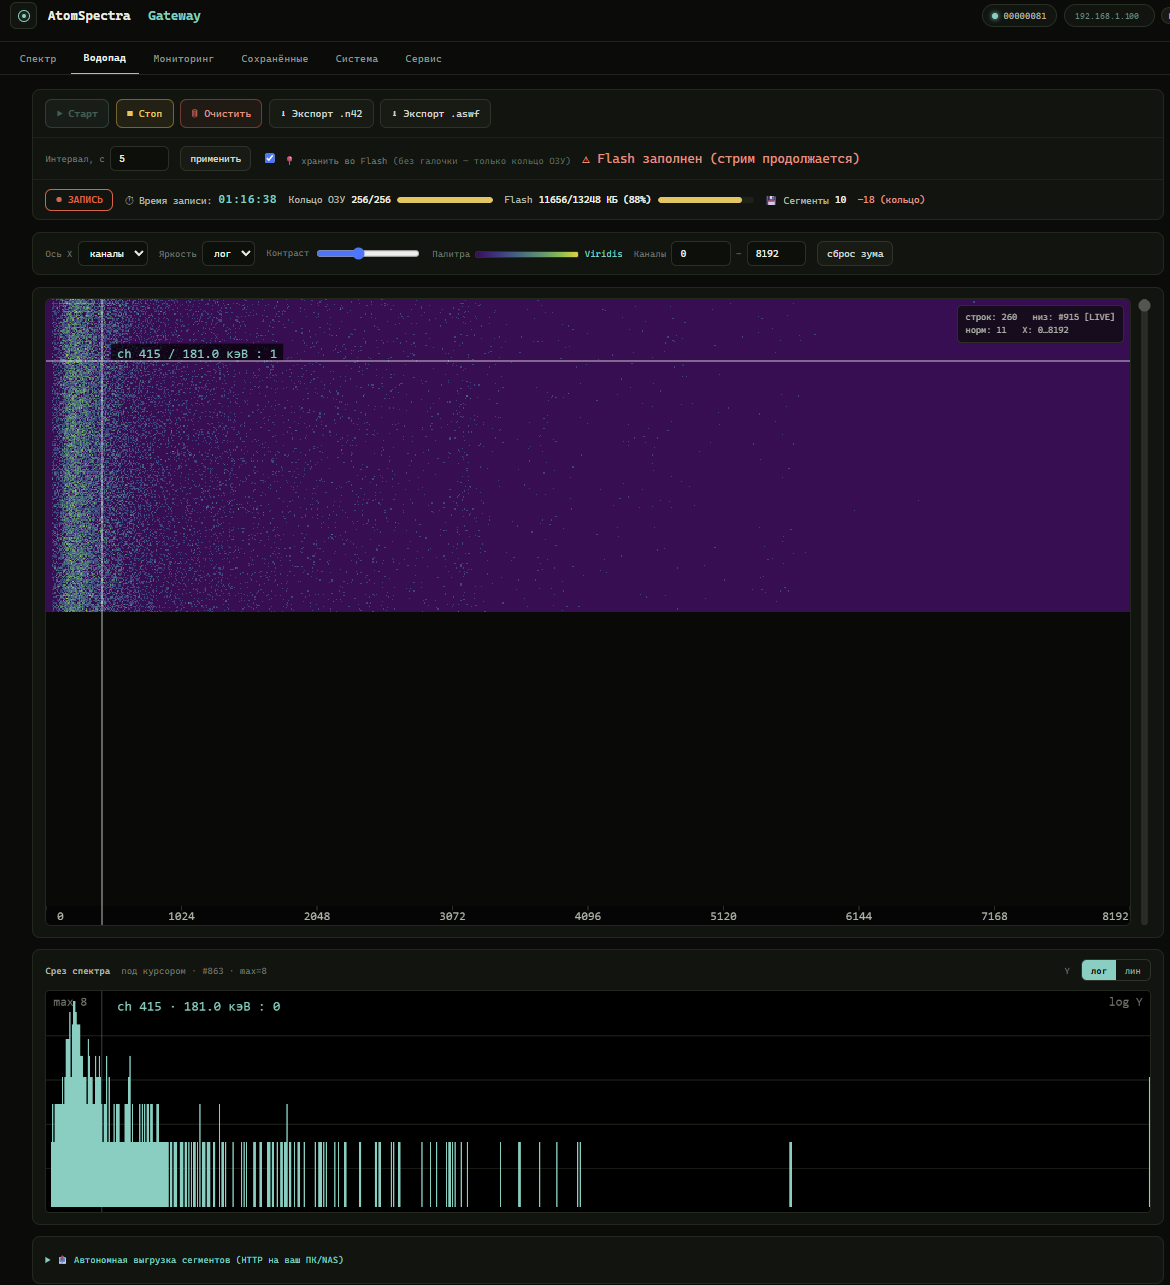The height and width of the screenshot is (1285, 1170).
Task: Adjust the Контраст slider handle
Action: [358, 253]
